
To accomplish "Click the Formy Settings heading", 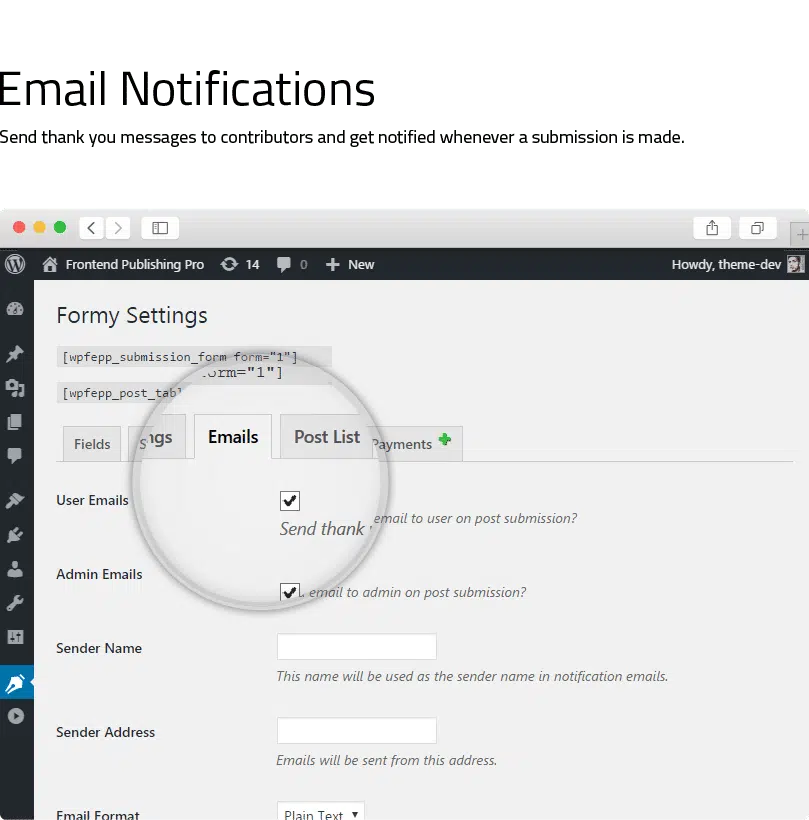I will click(x=132, y=315).
